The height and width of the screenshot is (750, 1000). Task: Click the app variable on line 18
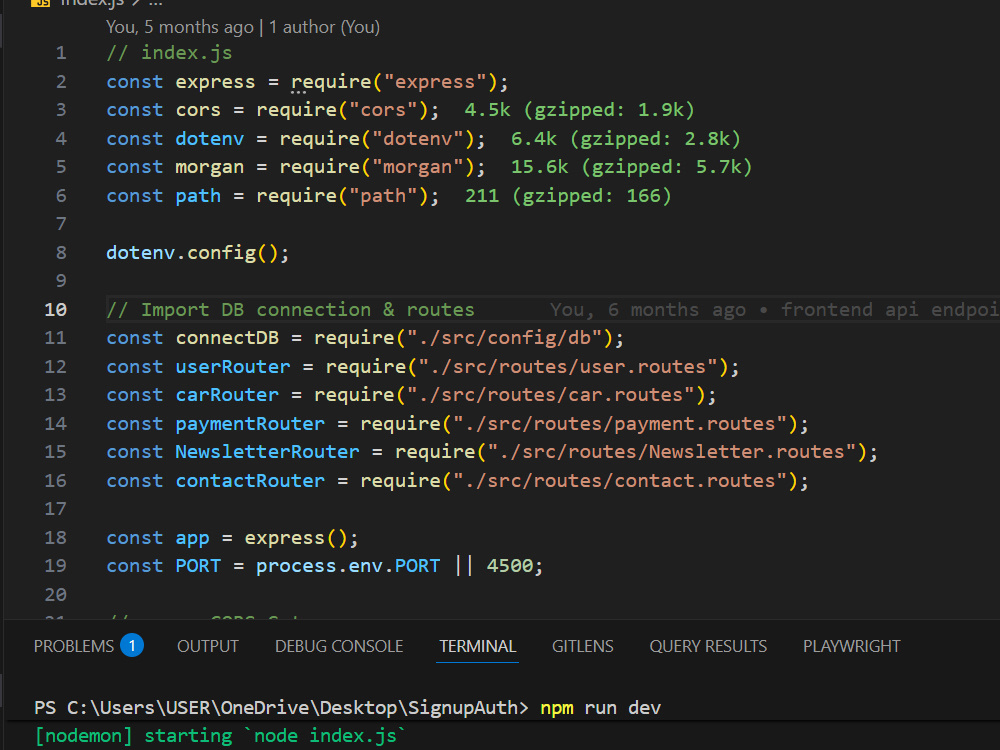[192, 538]
